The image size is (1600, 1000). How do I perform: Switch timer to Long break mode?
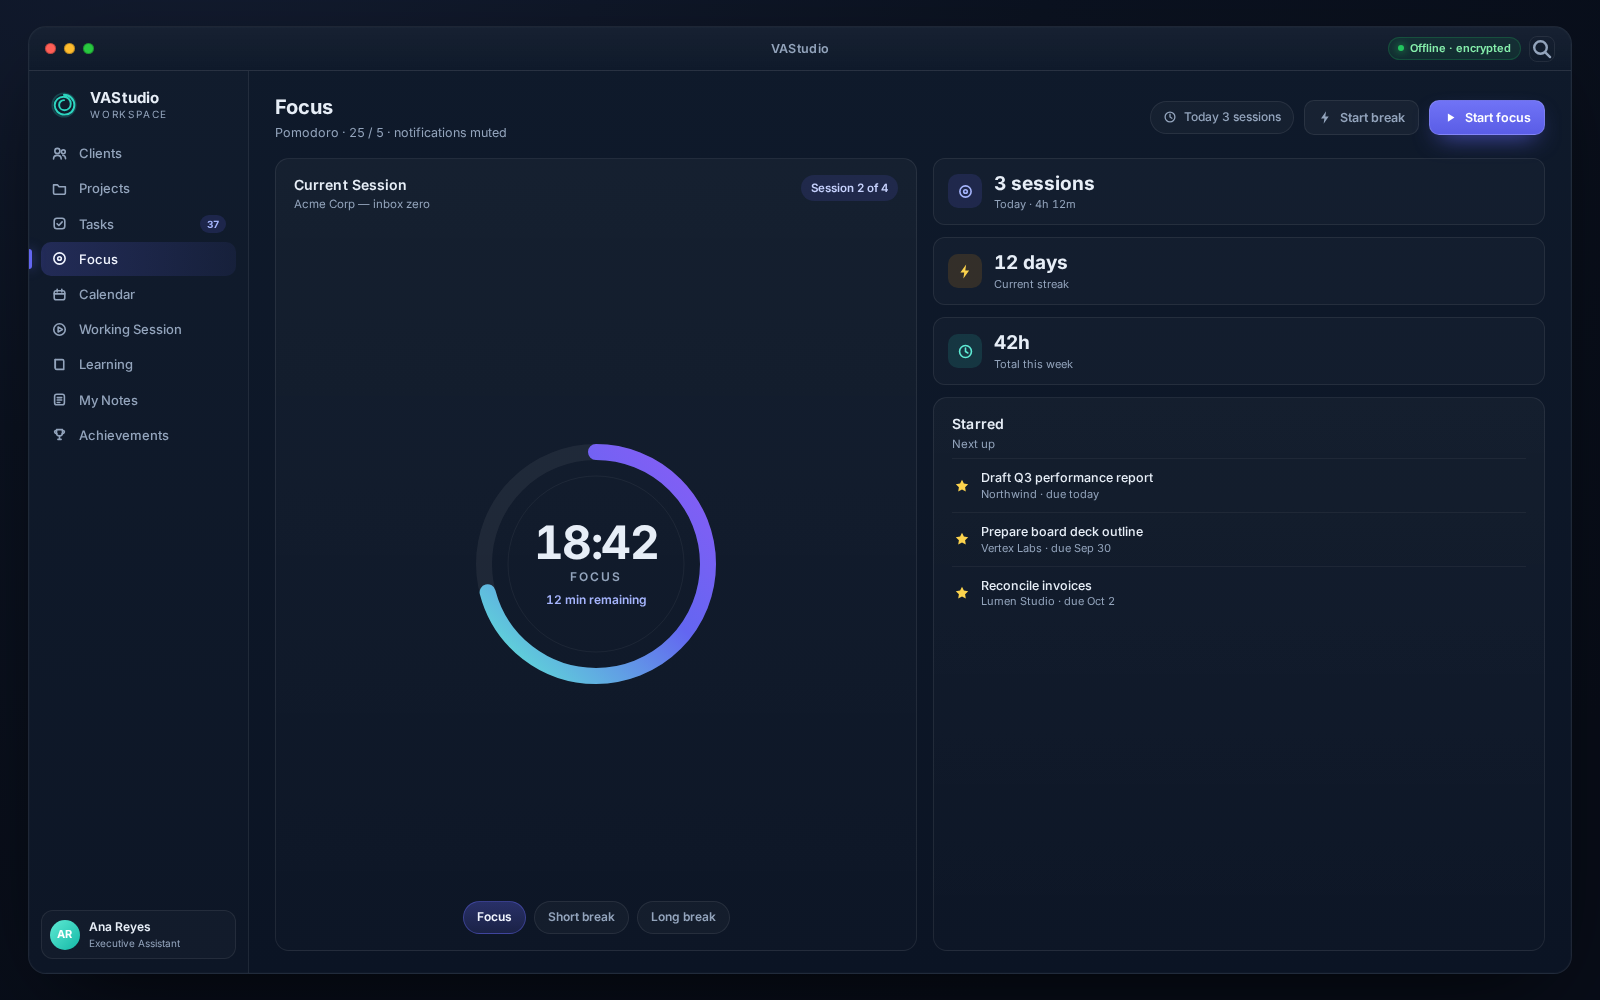(683, 917)
